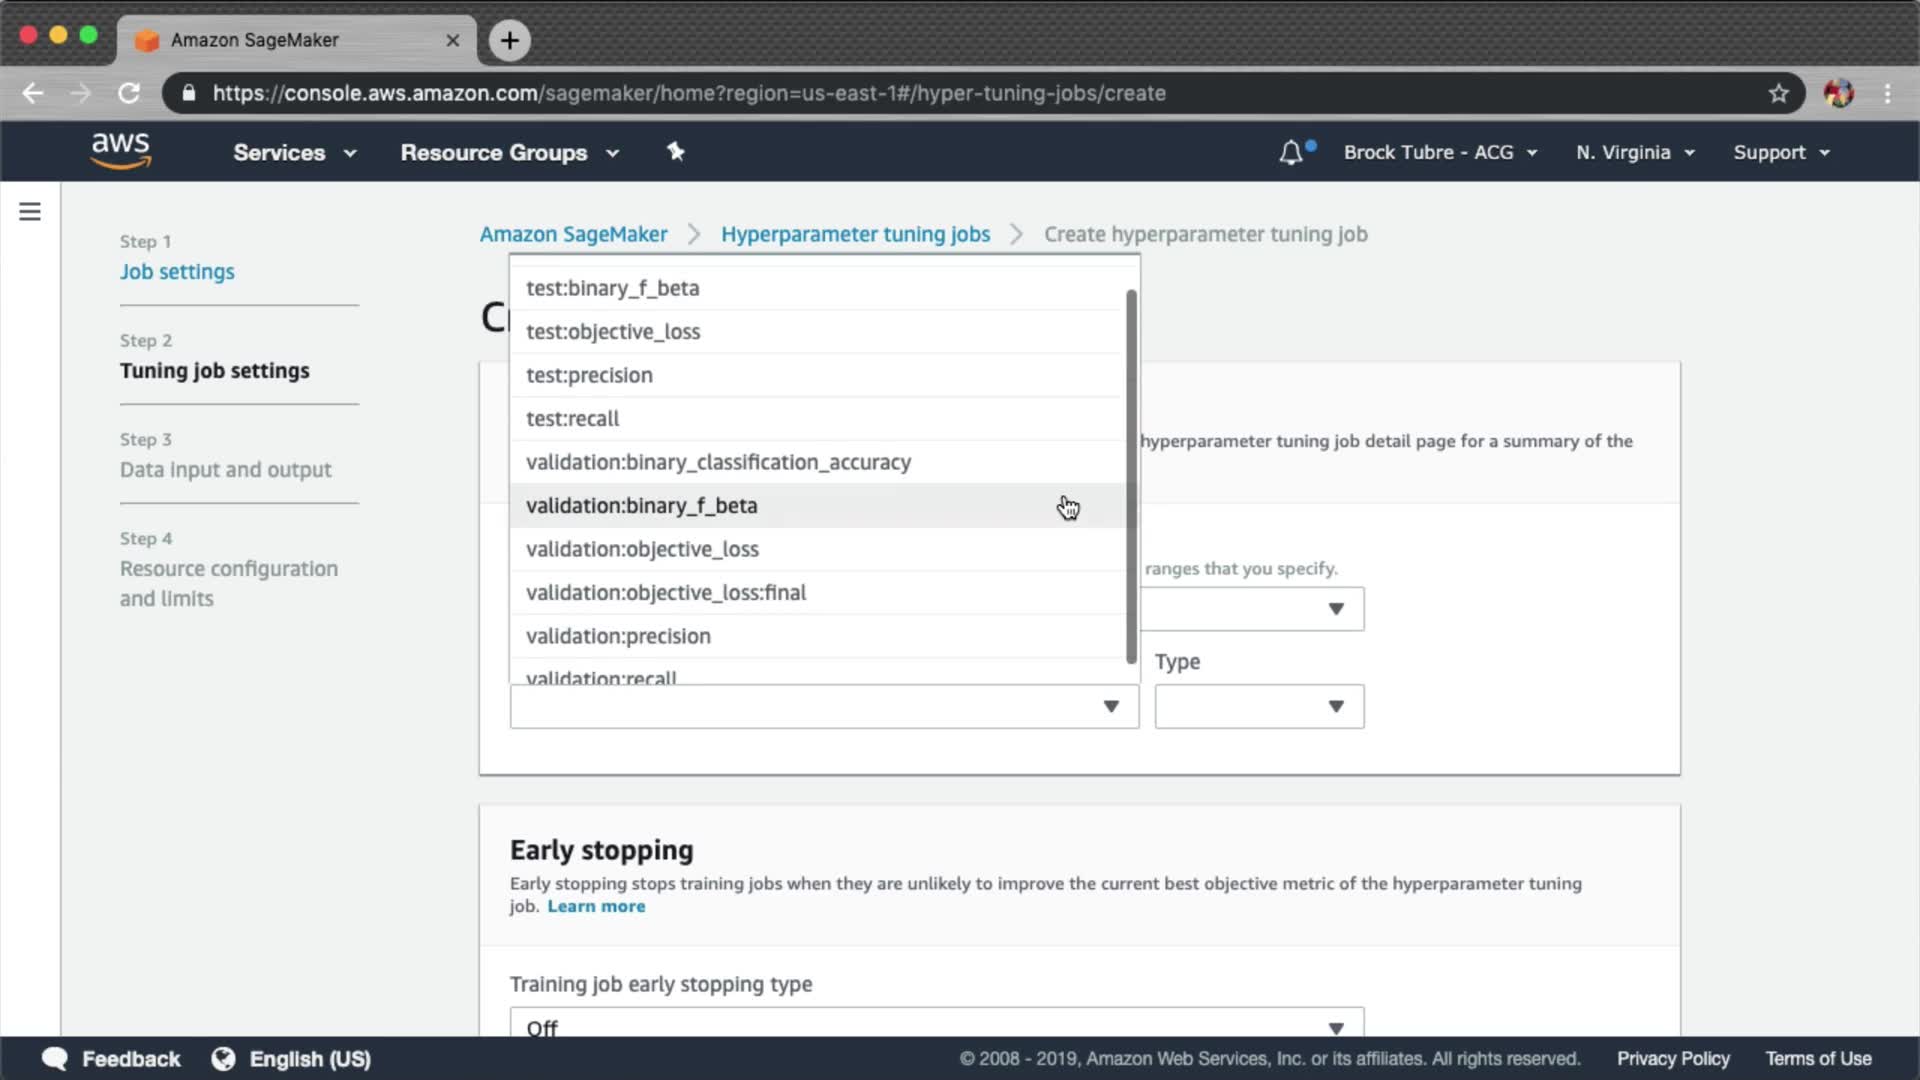Go to Hyperparameter tuning jobs breadcrumb

[855, 234]
